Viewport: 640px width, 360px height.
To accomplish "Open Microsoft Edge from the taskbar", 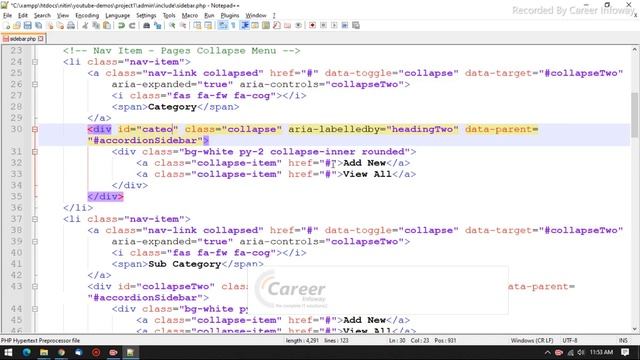I will (27, 352).
